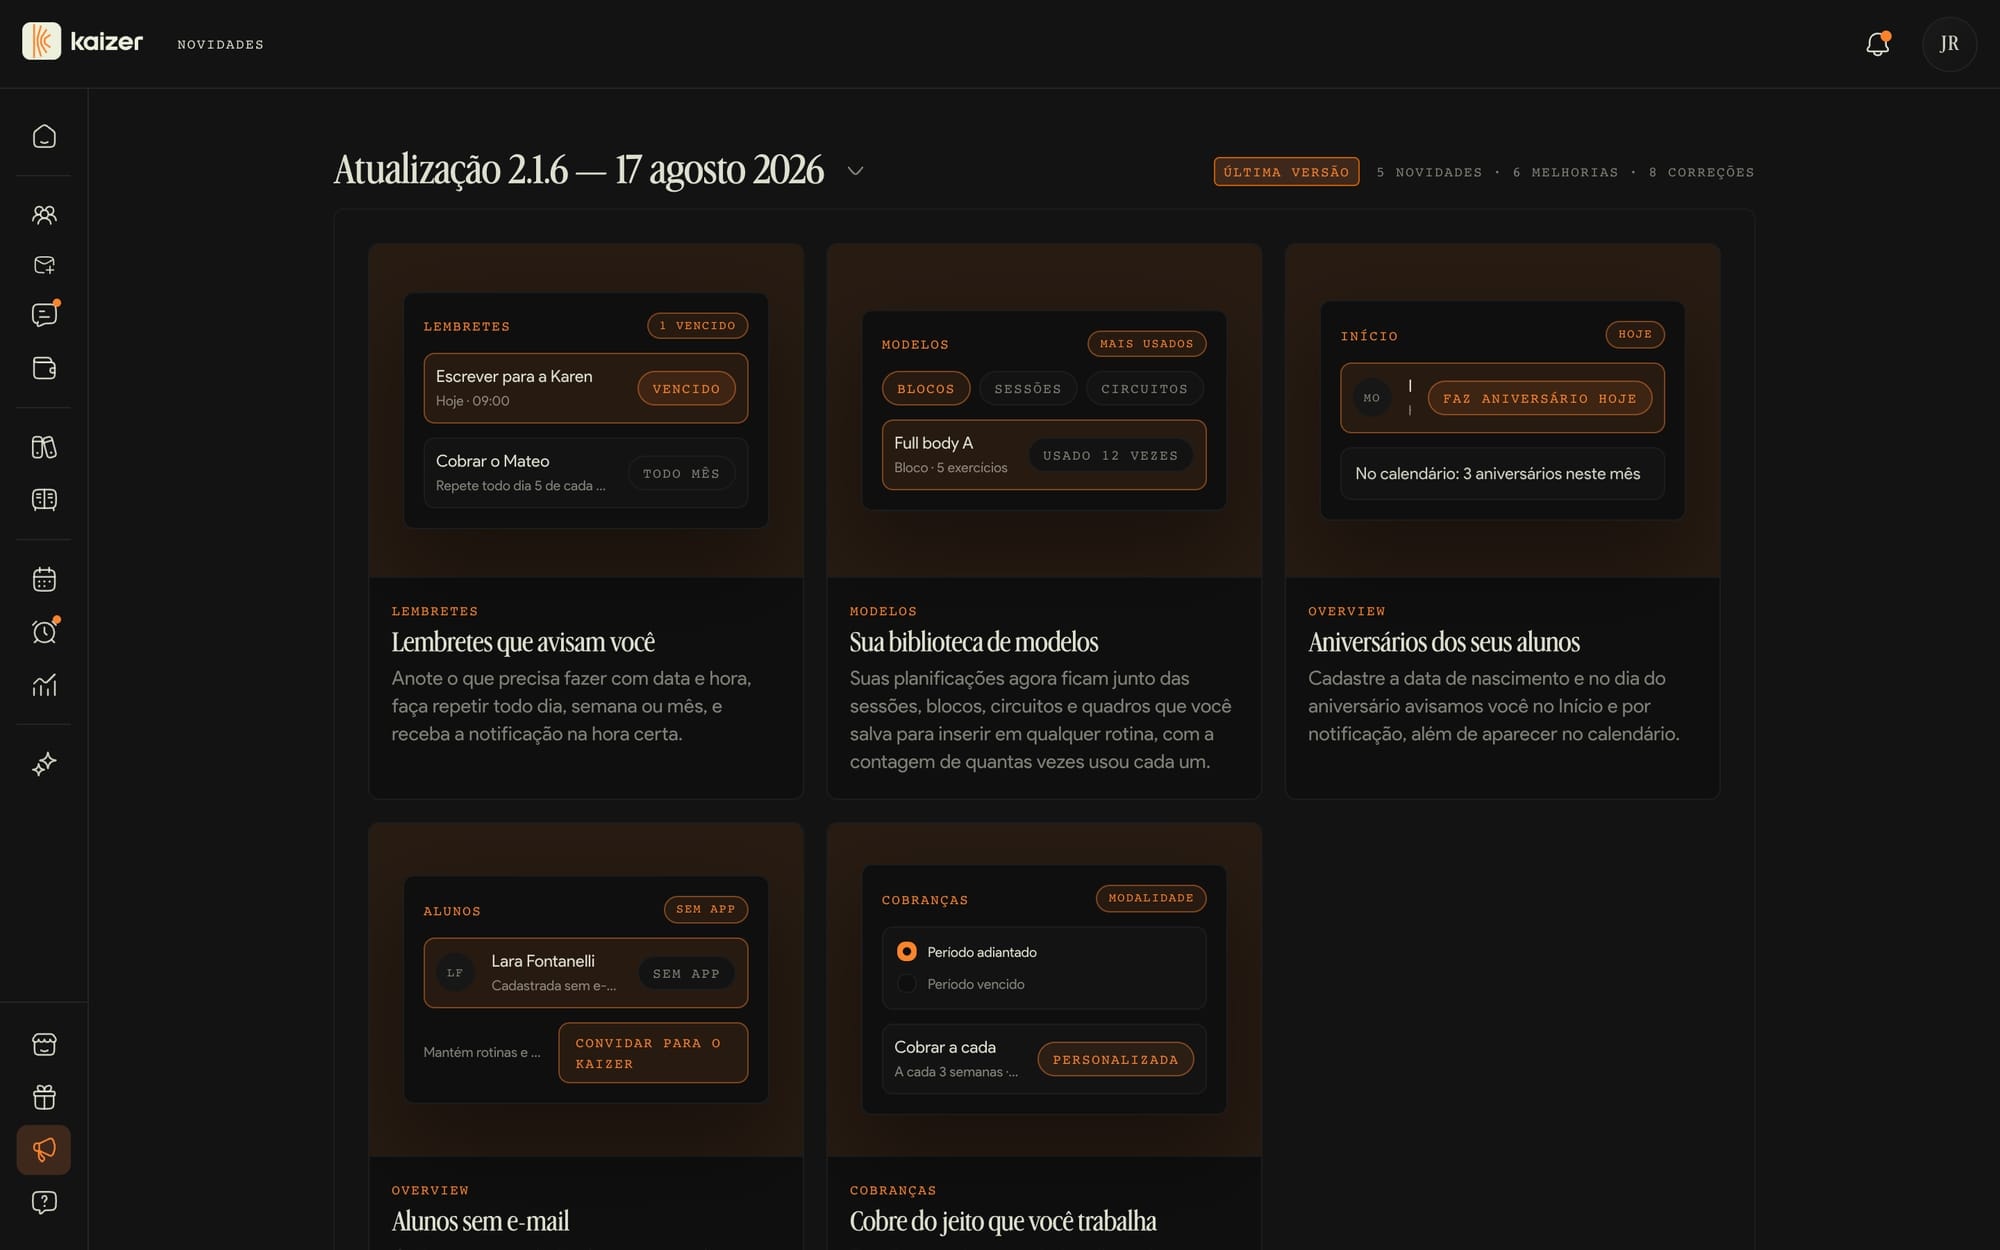Open the Full body A model row

point(1044,455)
